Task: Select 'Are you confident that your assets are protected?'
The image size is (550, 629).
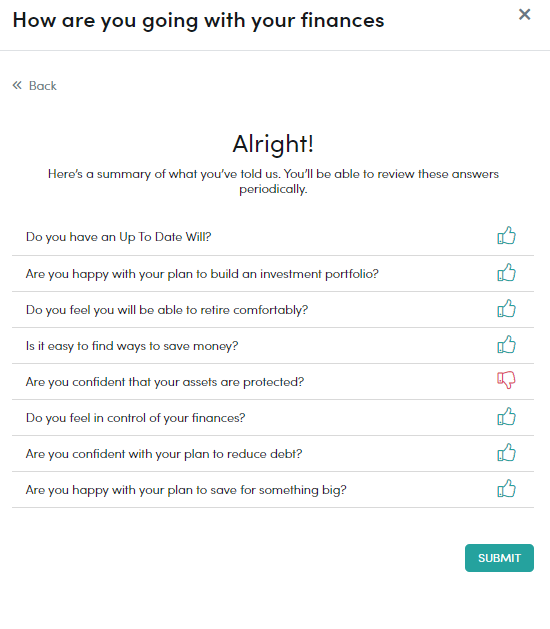Action: (x=165, y=382)
